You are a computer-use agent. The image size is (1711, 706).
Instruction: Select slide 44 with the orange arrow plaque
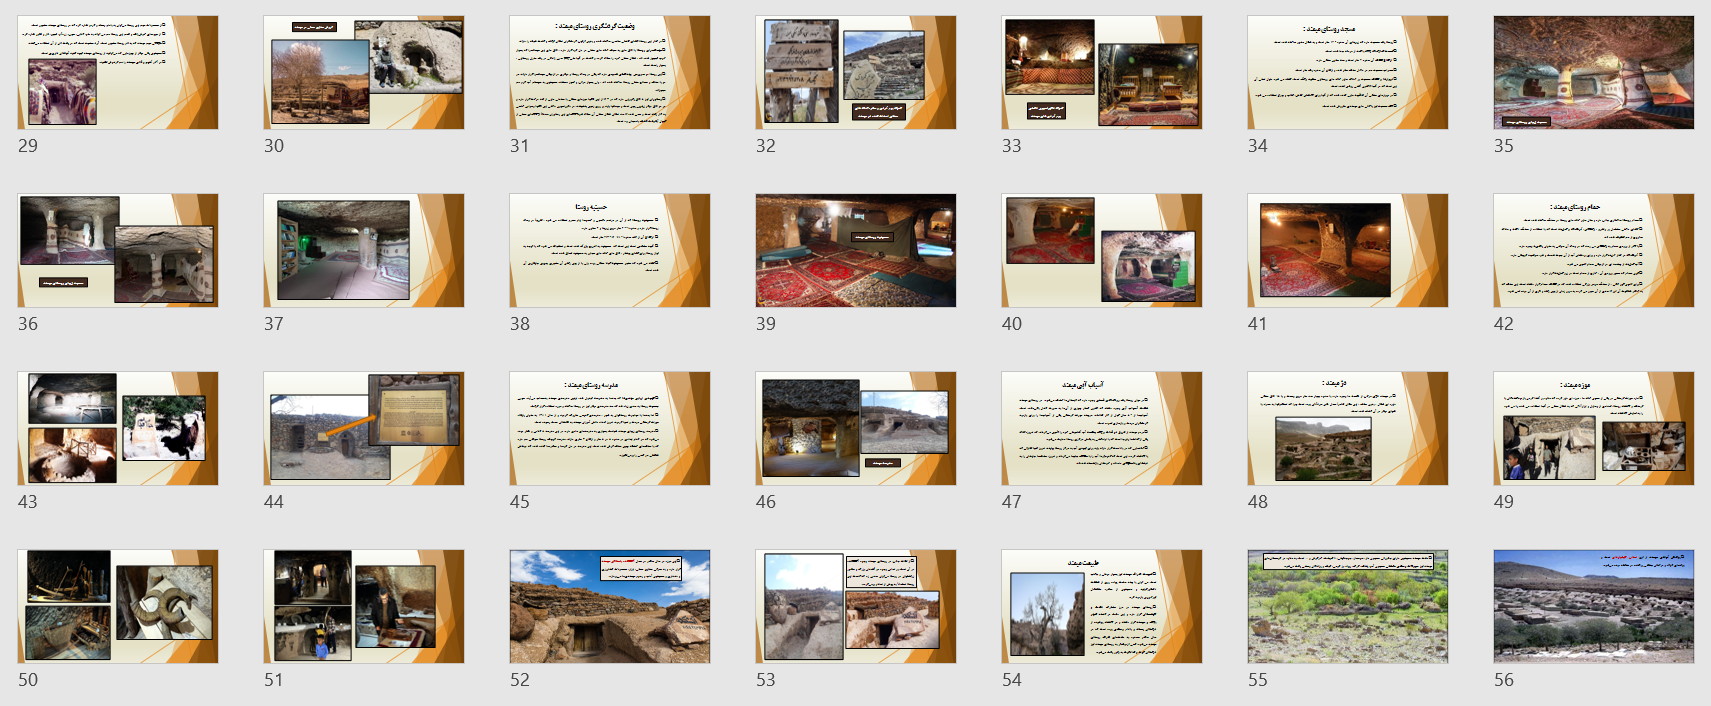tap(364, 428)
